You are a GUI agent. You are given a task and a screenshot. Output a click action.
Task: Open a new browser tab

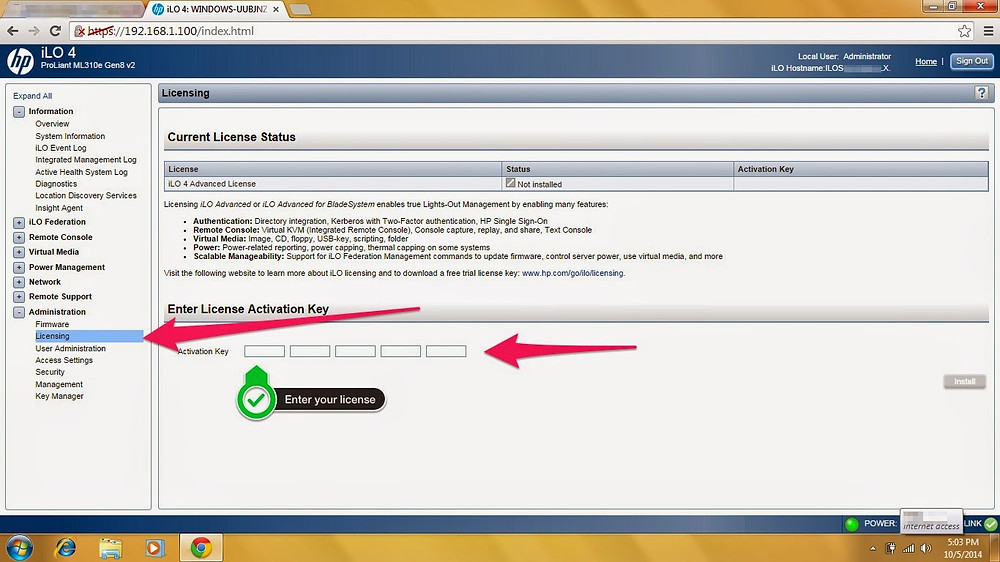coord(300,10)
